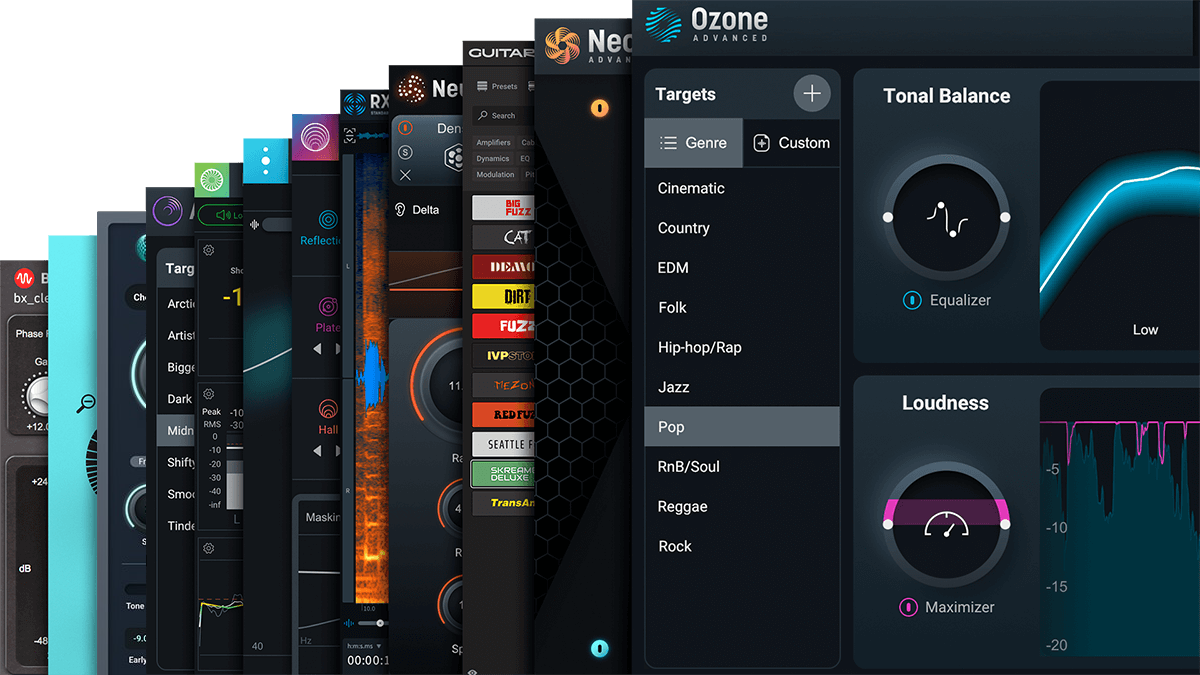The width and height of the screenshot is (1200, 675).
Task: Click the Loudness level graph
Action: point(1120,520)
